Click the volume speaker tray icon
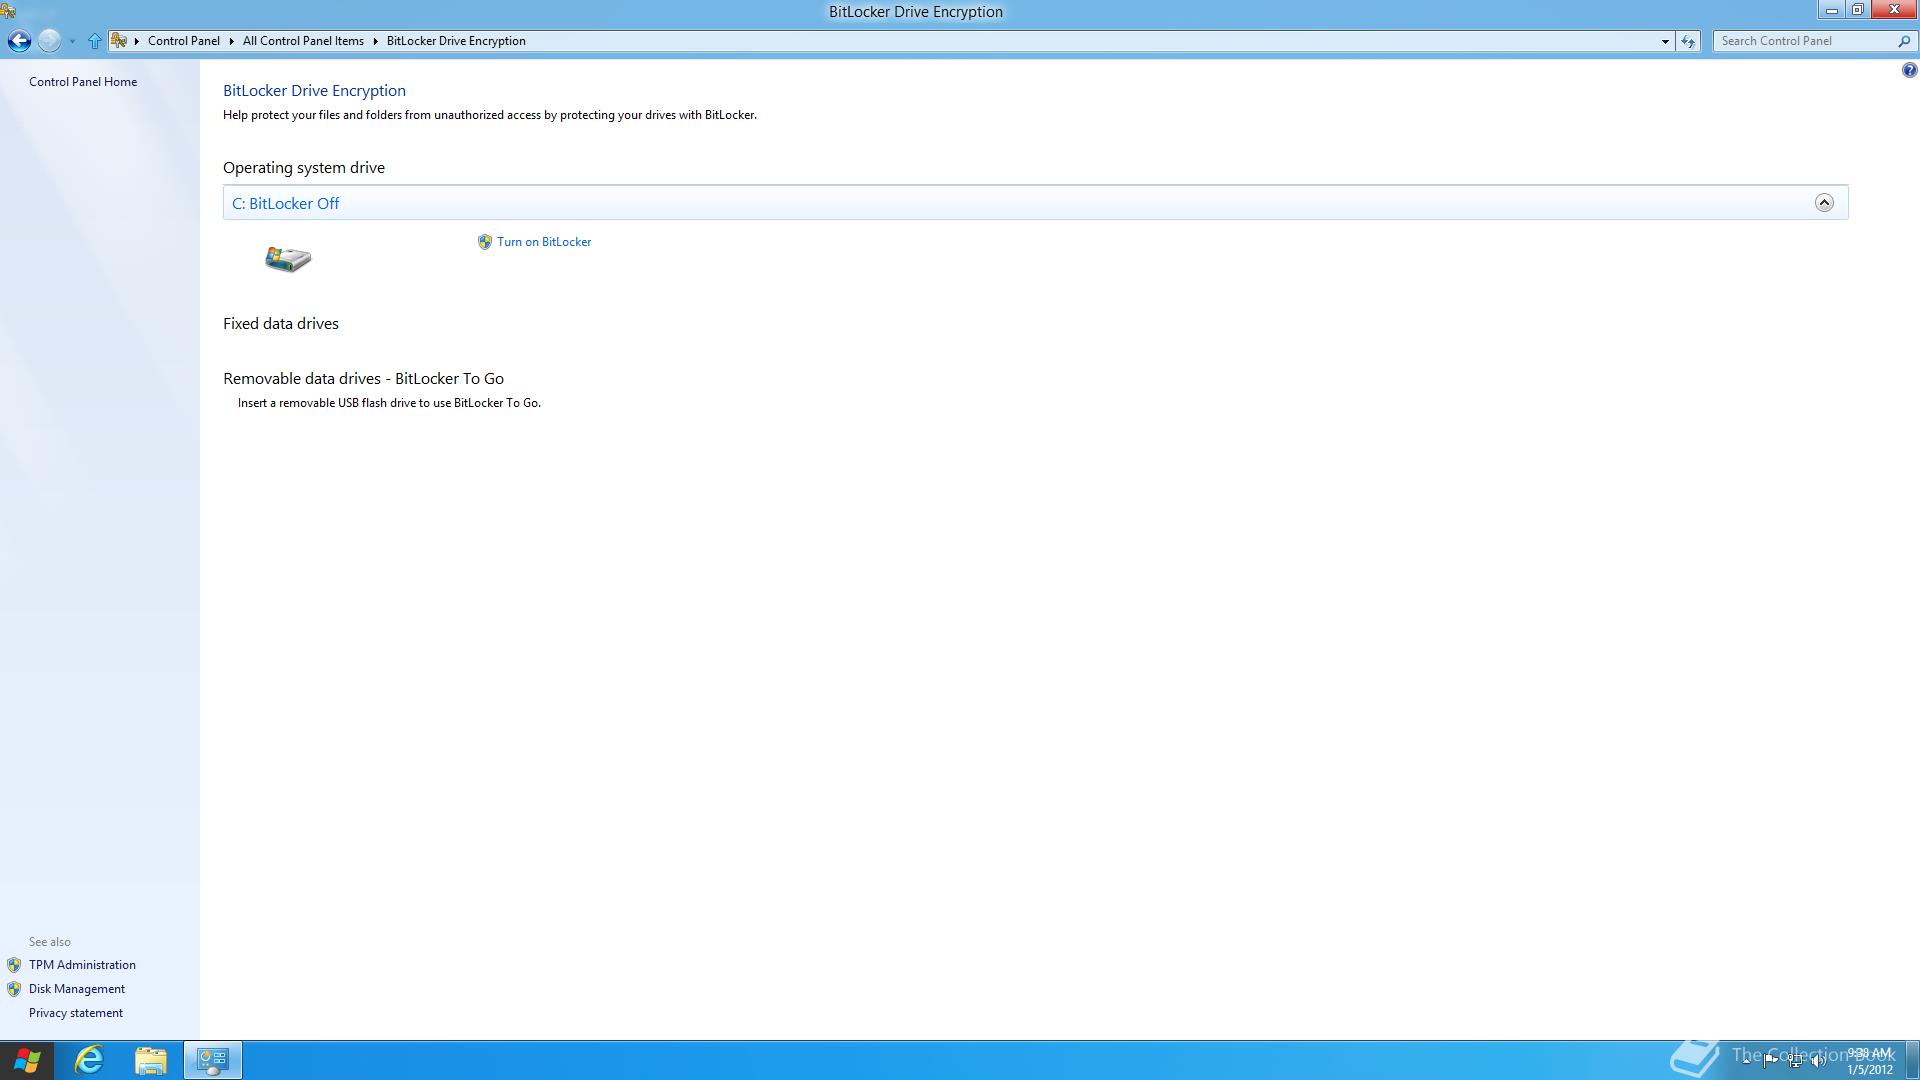Screen dimensions: 1920x1080 (1819, 1061)
